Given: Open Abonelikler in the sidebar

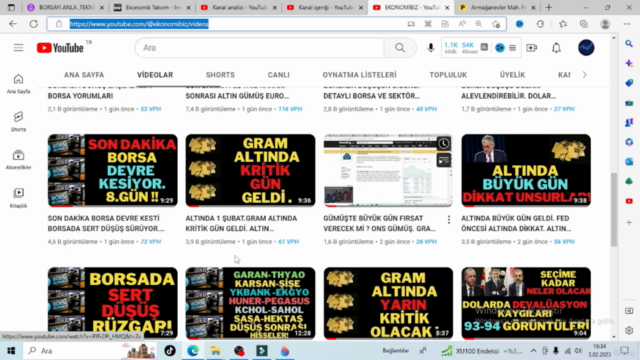Looking at the screenshot, I should coord(18,160).
